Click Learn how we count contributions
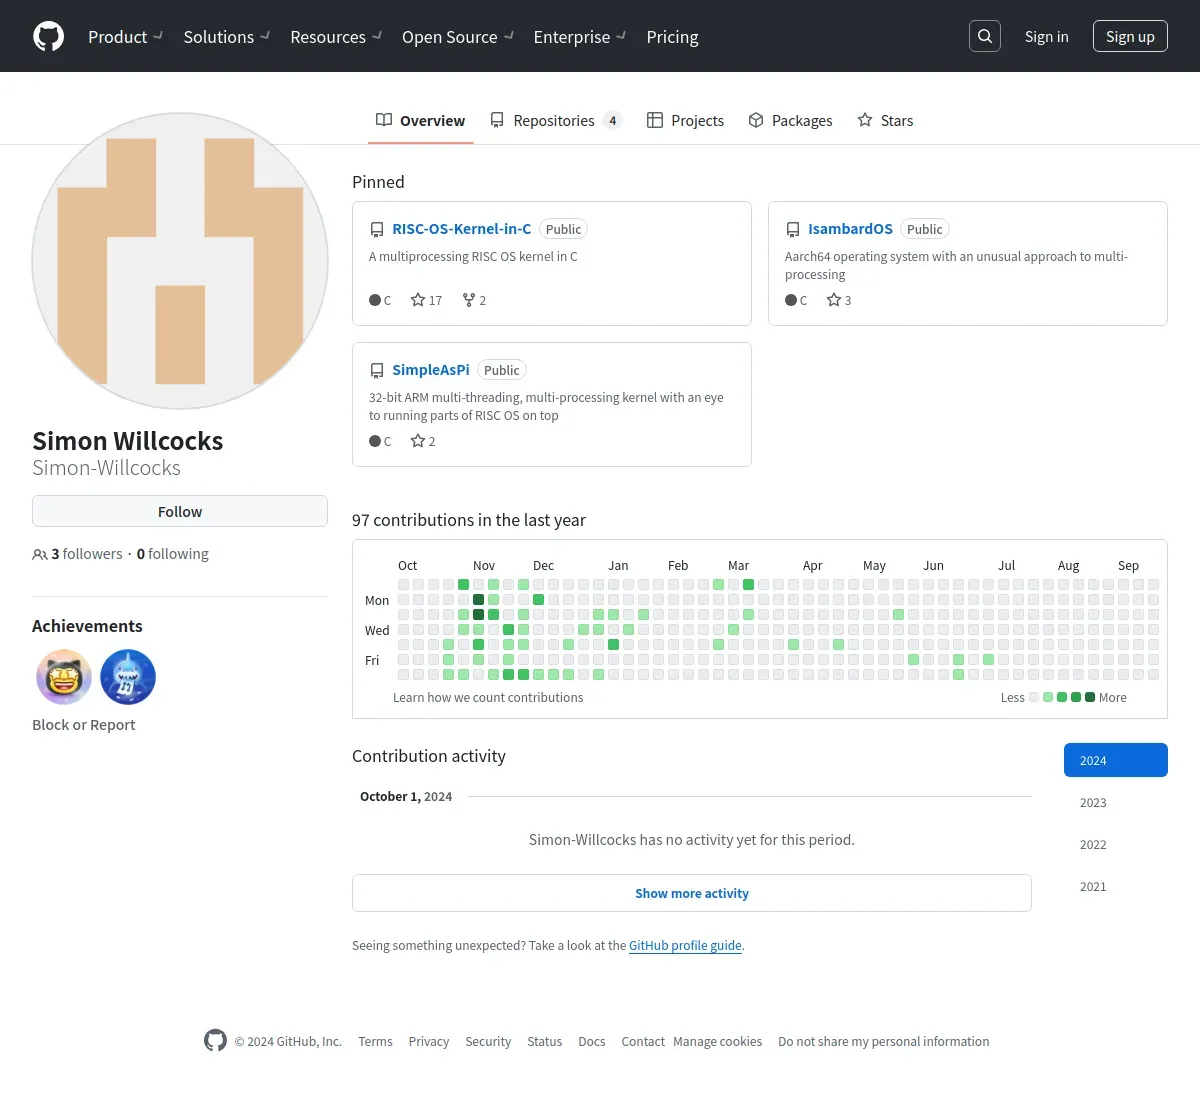The image size is (1200, 1093). point(488,698)
